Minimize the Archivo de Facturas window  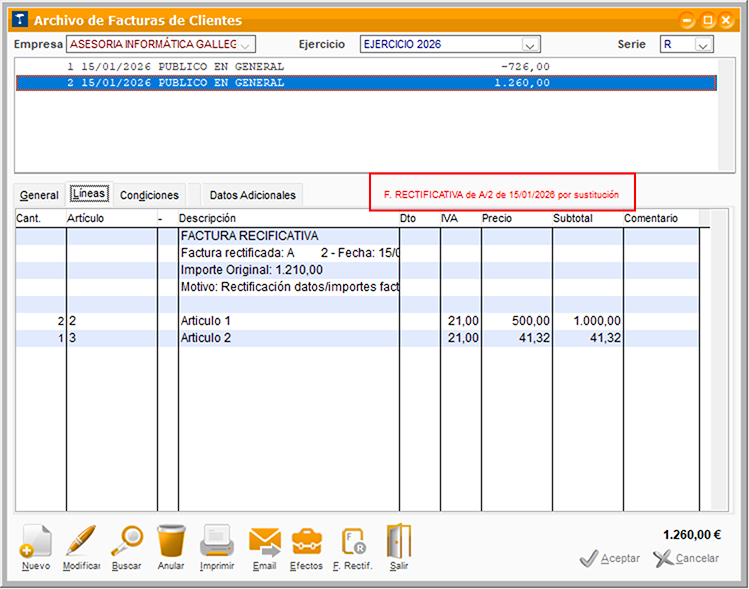tap(687, 20)
